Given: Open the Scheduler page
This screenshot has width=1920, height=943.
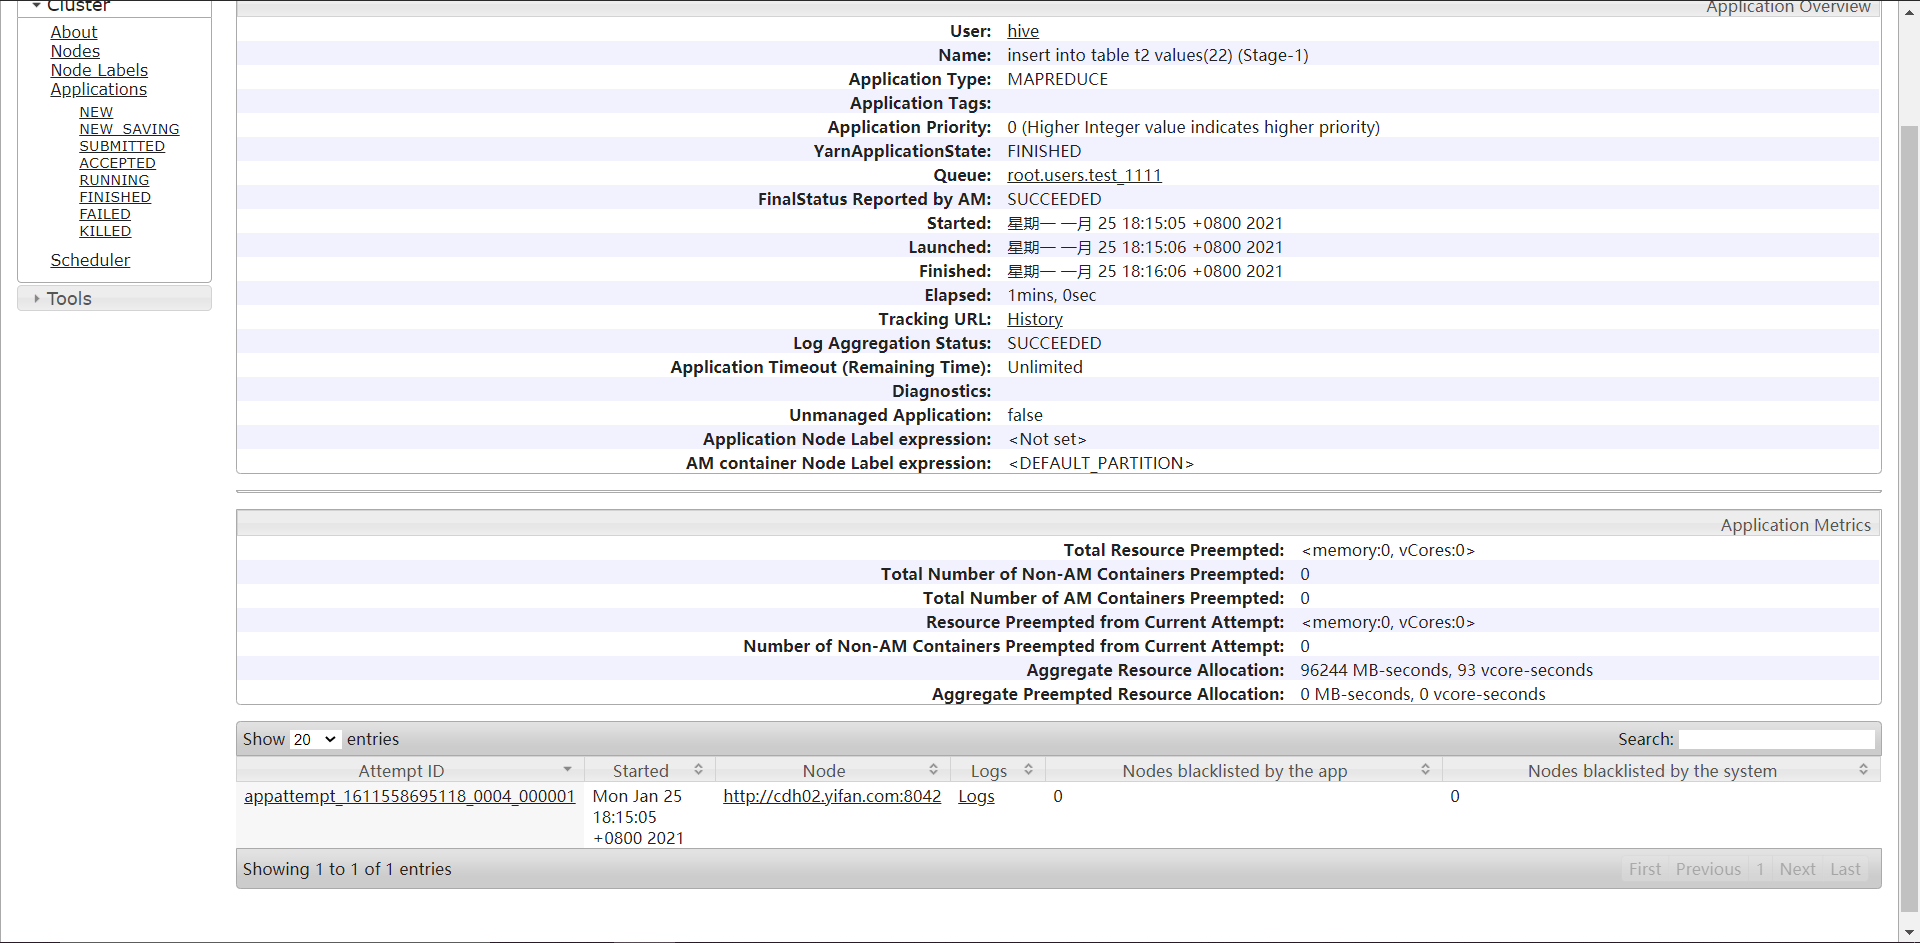Looking at the screenshot, I should [90, 260].
